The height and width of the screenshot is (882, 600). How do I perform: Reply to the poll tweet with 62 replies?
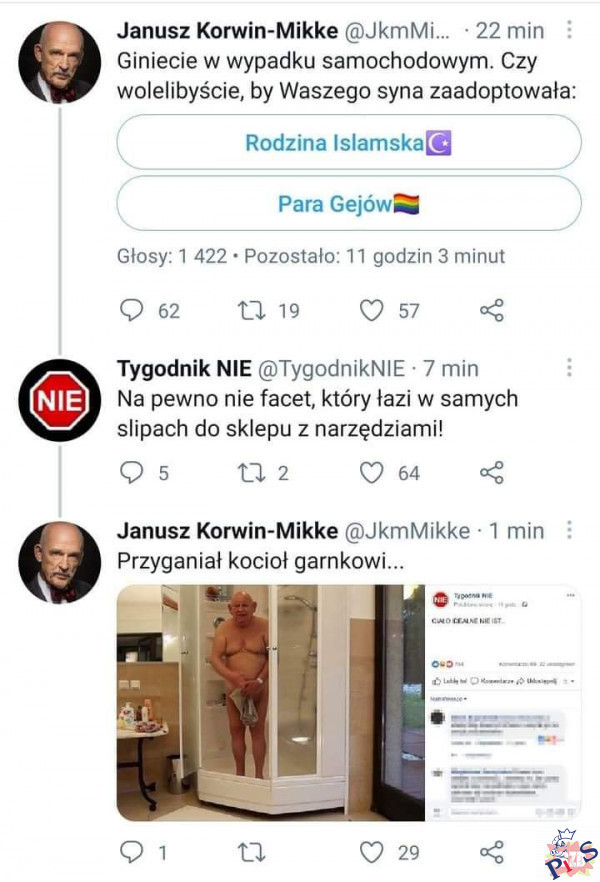tap(132, 311)
